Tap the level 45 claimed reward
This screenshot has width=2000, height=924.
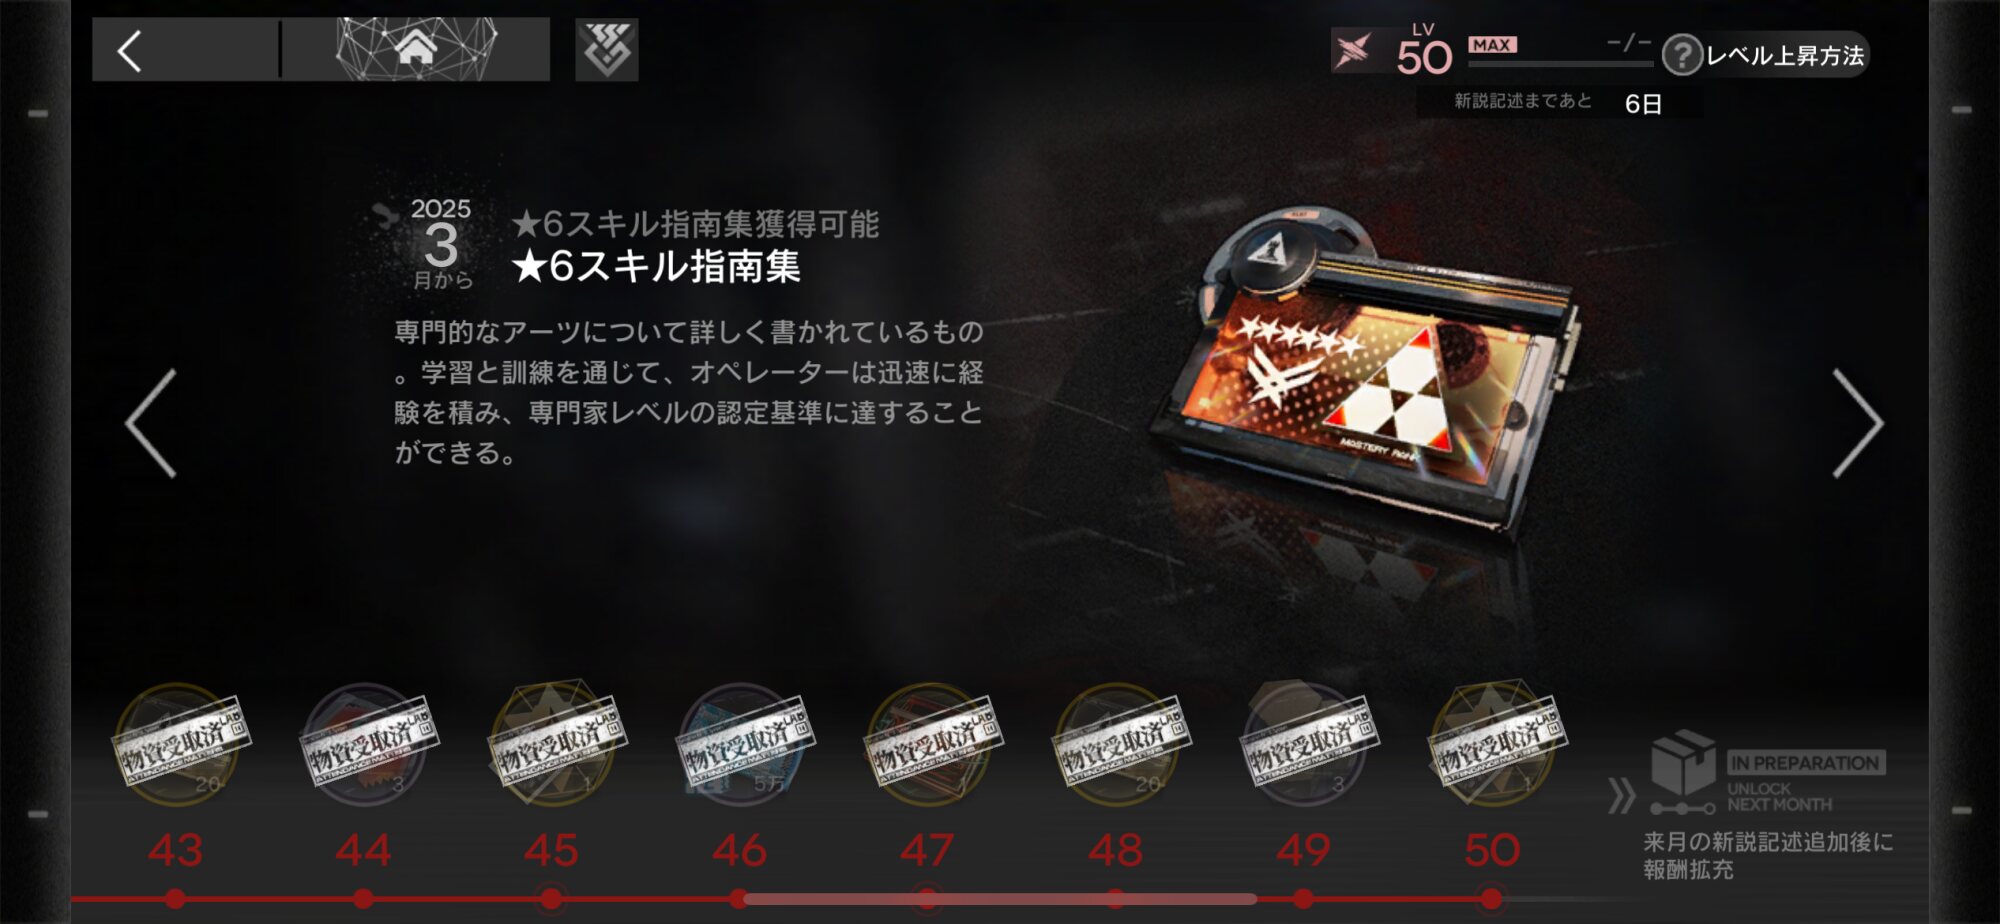coord(553,746)
